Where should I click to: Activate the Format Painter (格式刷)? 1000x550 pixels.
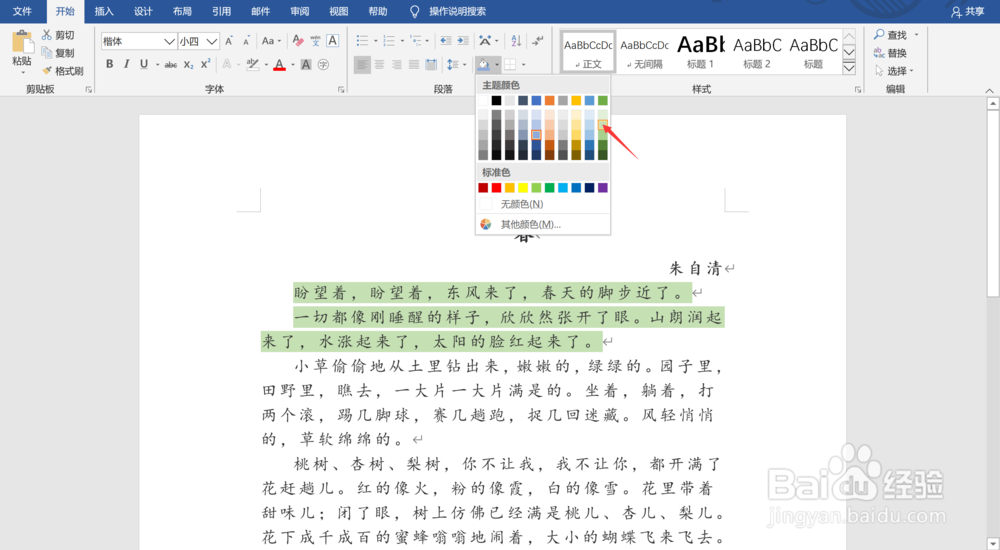click(x=62, y=71)
